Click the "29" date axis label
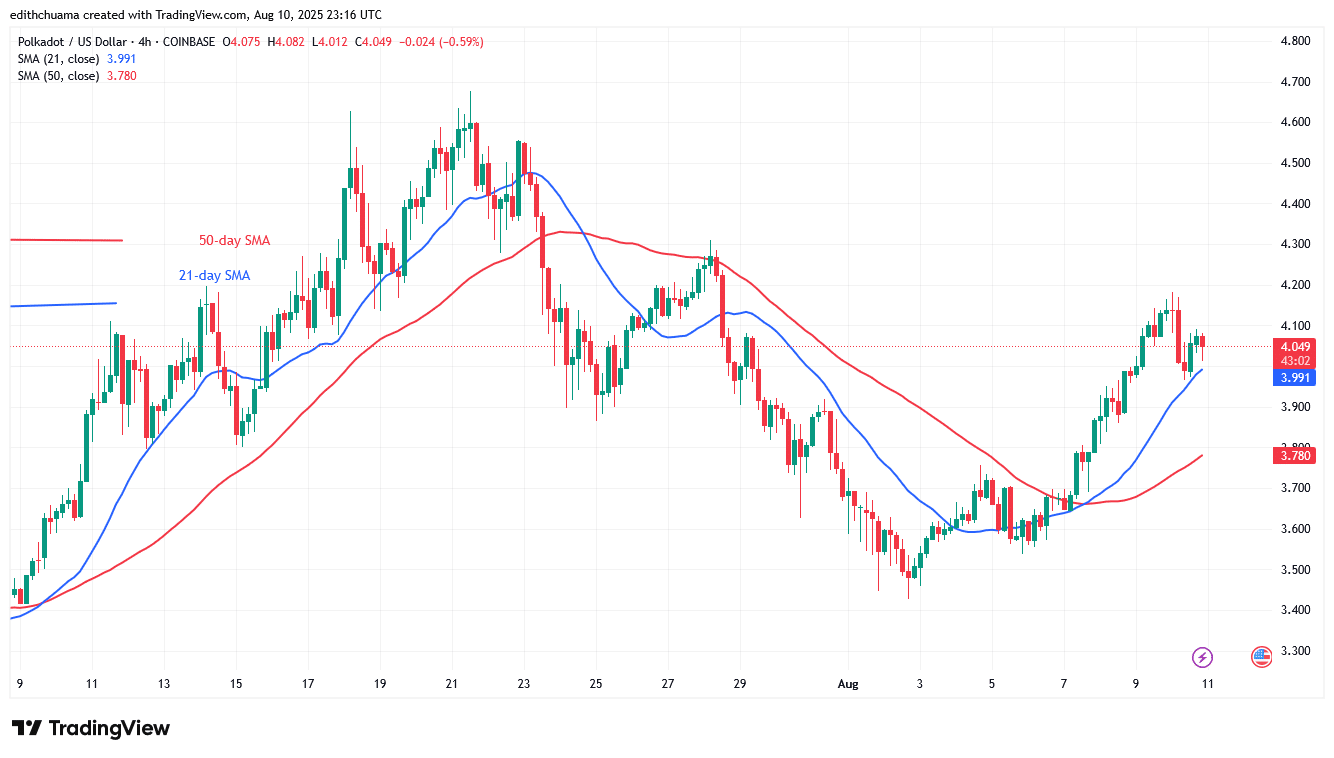Image resolution: width=1334 pixels, height=758 pixels. 739,684
